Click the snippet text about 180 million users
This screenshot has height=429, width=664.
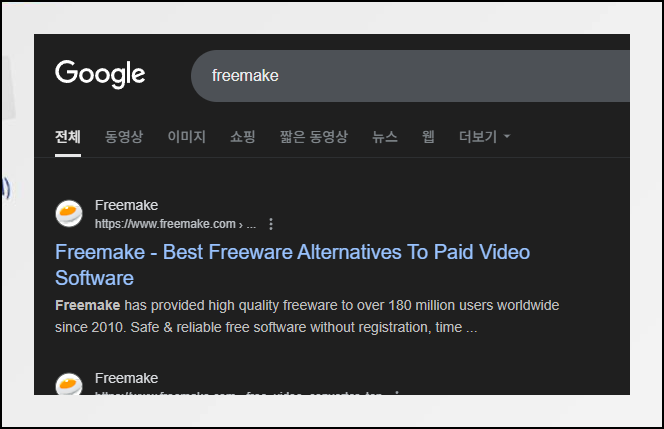click(x=307, y=316)
